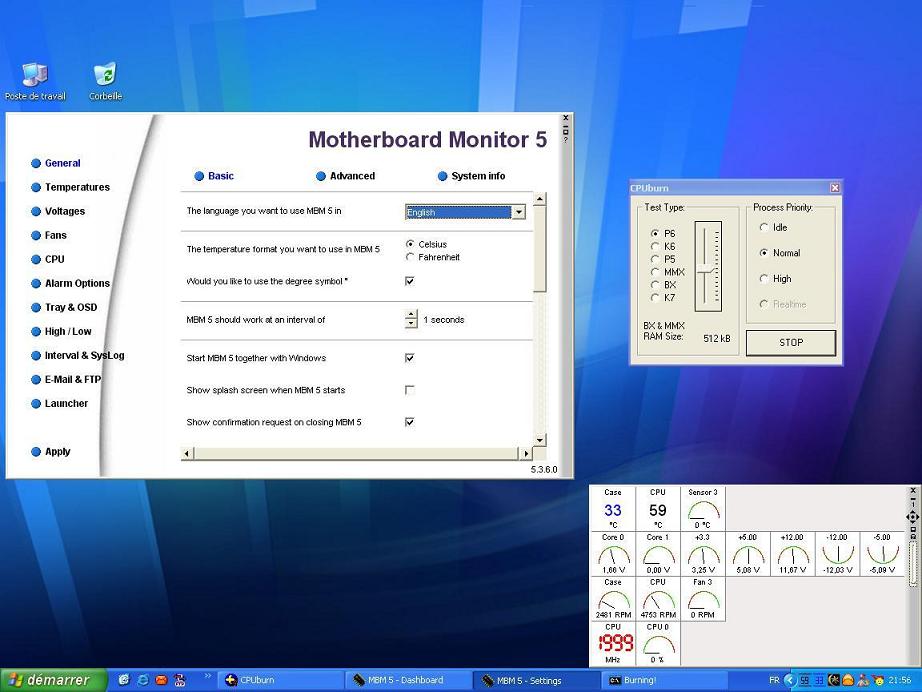Click the Case 33 °C temperature tile
The image size is (922, 692).
tap(613, 509)
